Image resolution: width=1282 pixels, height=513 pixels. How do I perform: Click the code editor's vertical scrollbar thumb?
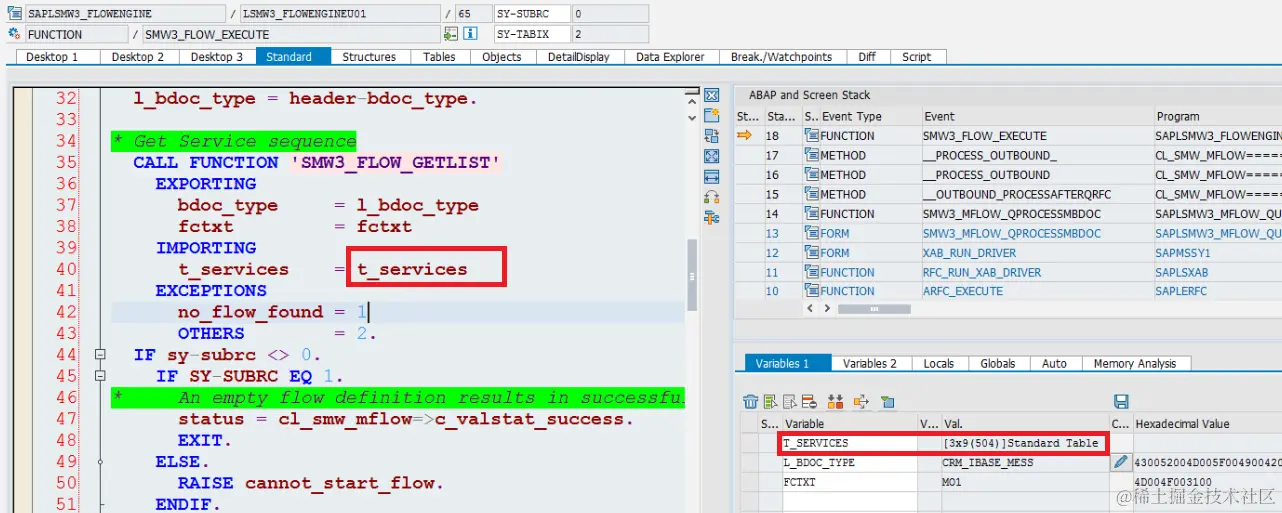point(692,274)
